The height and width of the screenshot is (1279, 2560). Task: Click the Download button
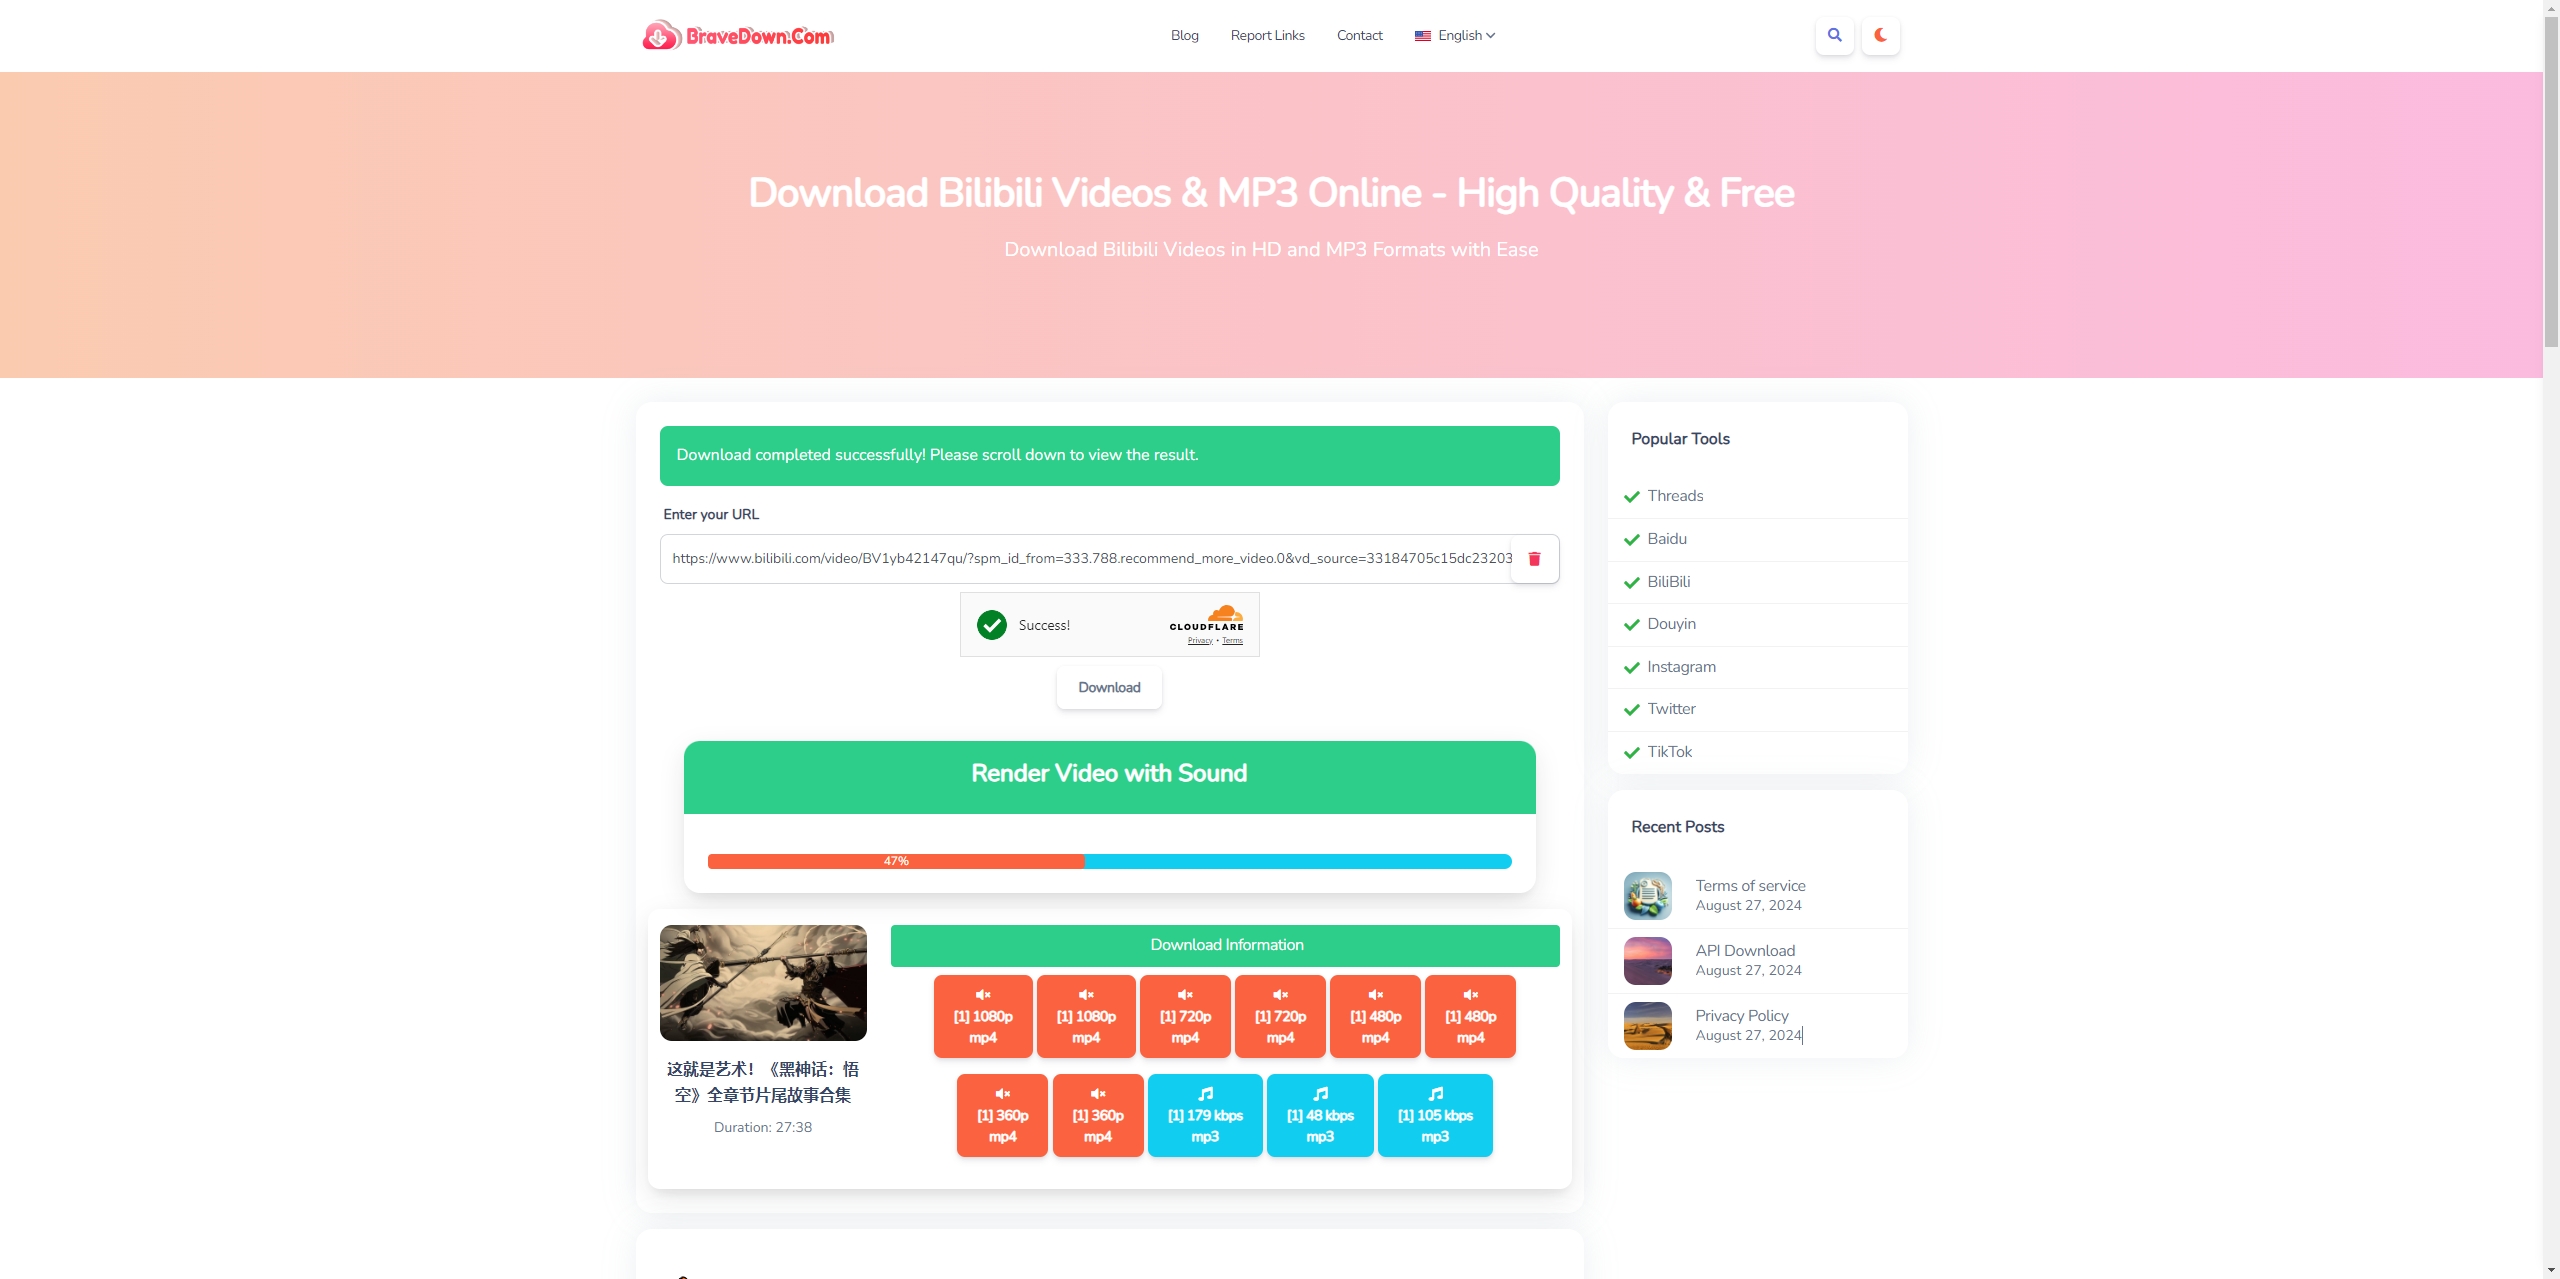point(1110,686)
